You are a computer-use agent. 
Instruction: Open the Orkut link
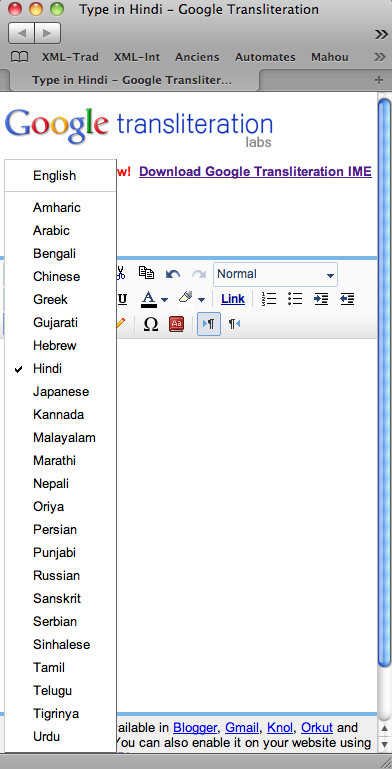click(317, 727)
